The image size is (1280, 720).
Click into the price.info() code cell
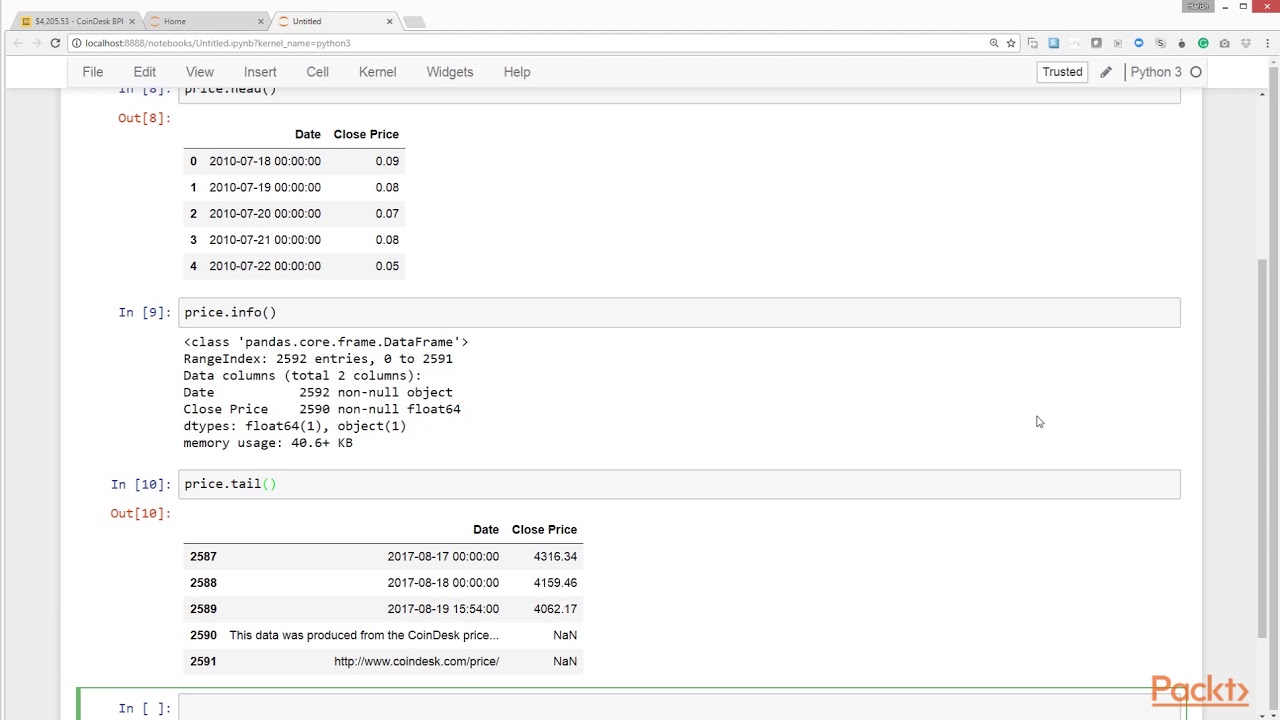(679, 313)
